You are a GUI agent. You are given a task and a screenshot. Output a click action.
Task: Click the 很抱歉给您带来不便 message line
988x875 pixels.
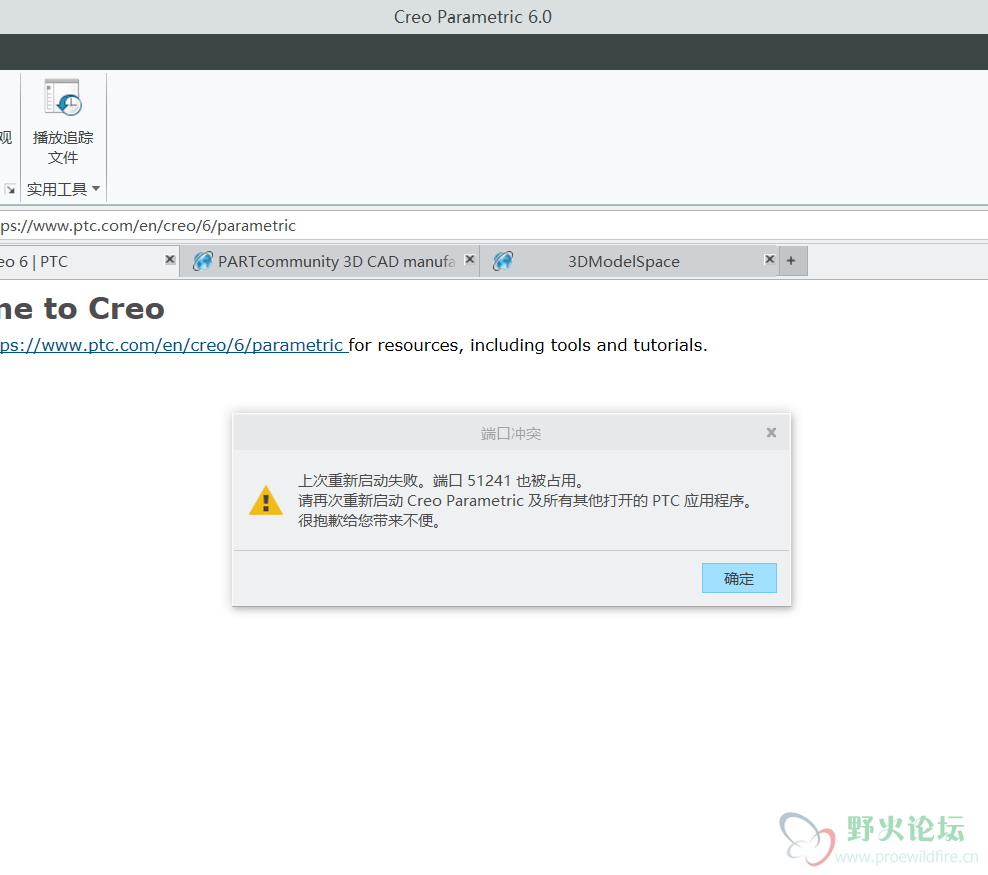(370, 521)
